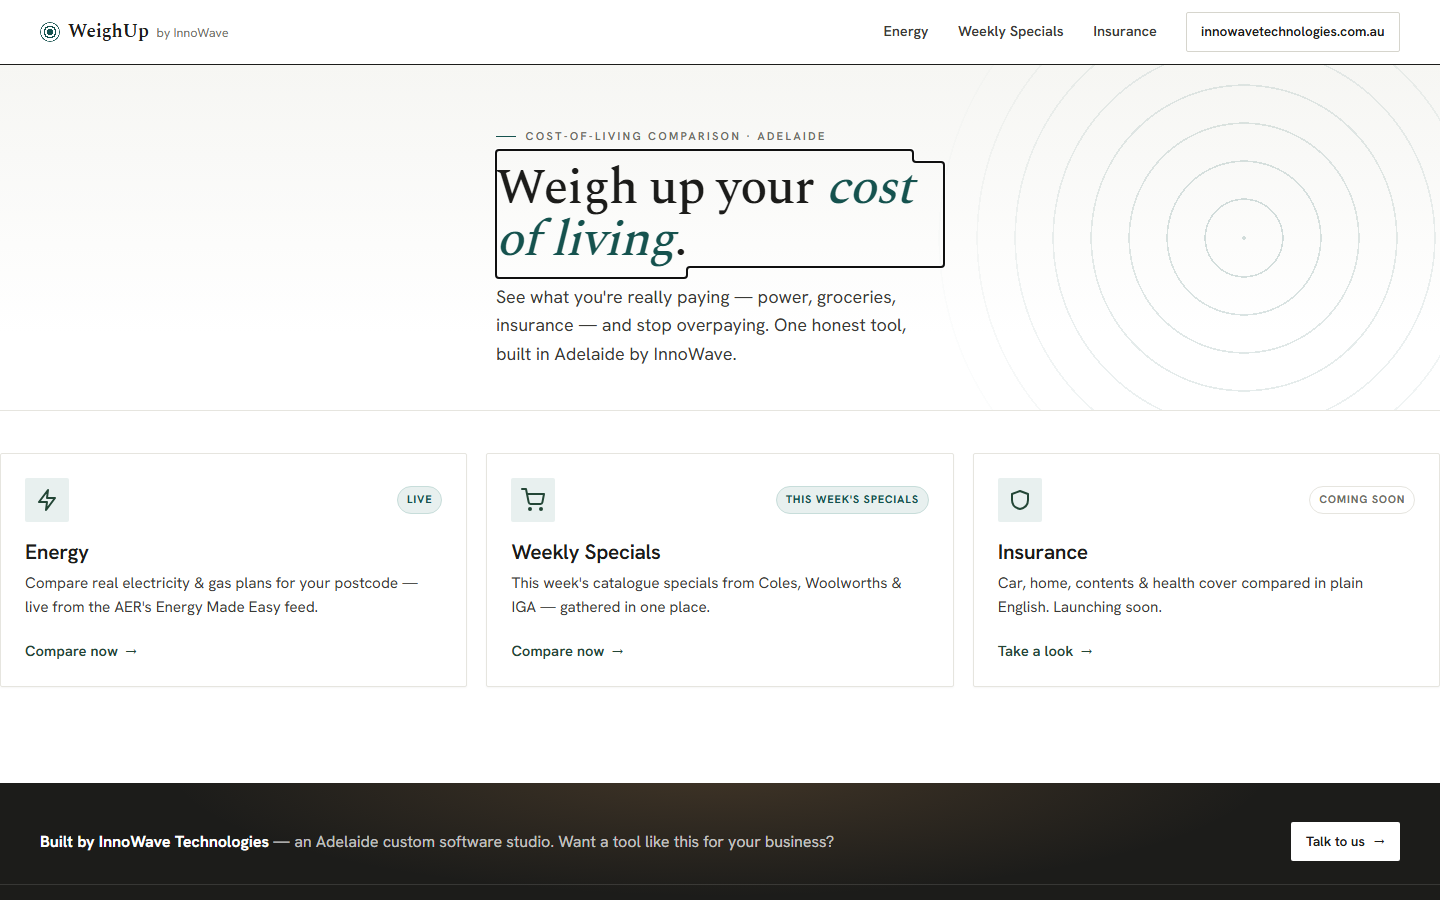Click the Weekly Specials card heading
This screenshot has height=900, width=1440.
586,552
